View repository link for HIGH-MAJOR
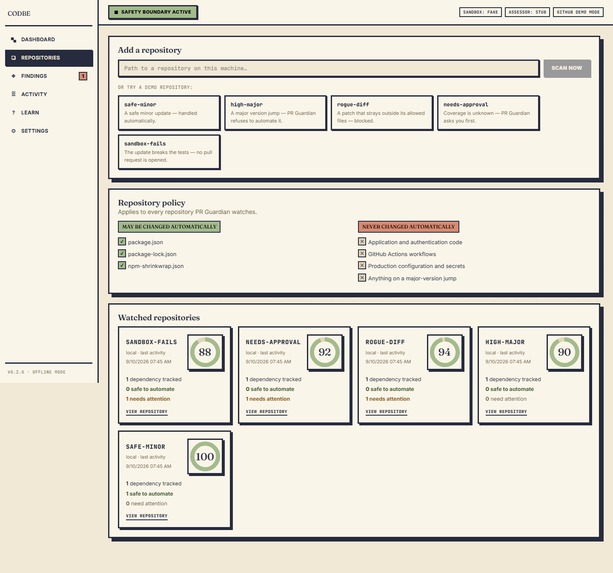The width and height of the screenshot is (613, 573). [x=506, y=412]
